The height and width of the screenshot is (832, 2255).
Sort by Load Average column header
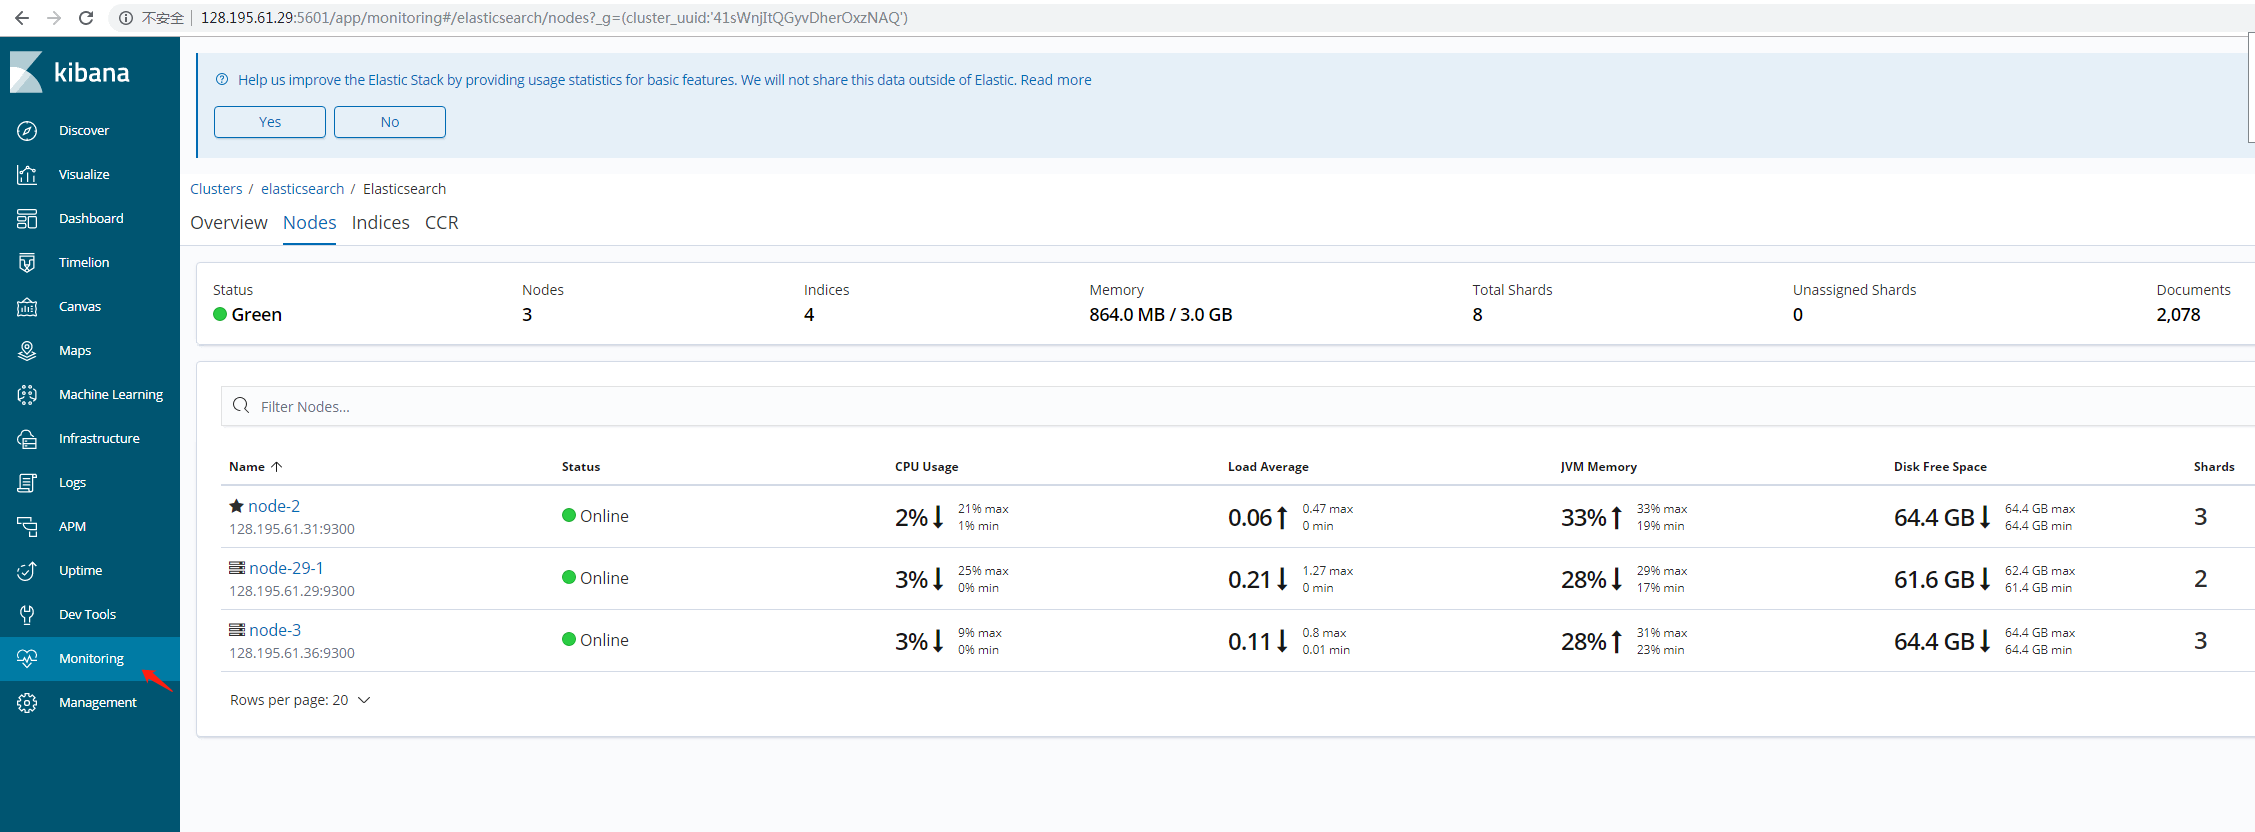(1268, 467)
